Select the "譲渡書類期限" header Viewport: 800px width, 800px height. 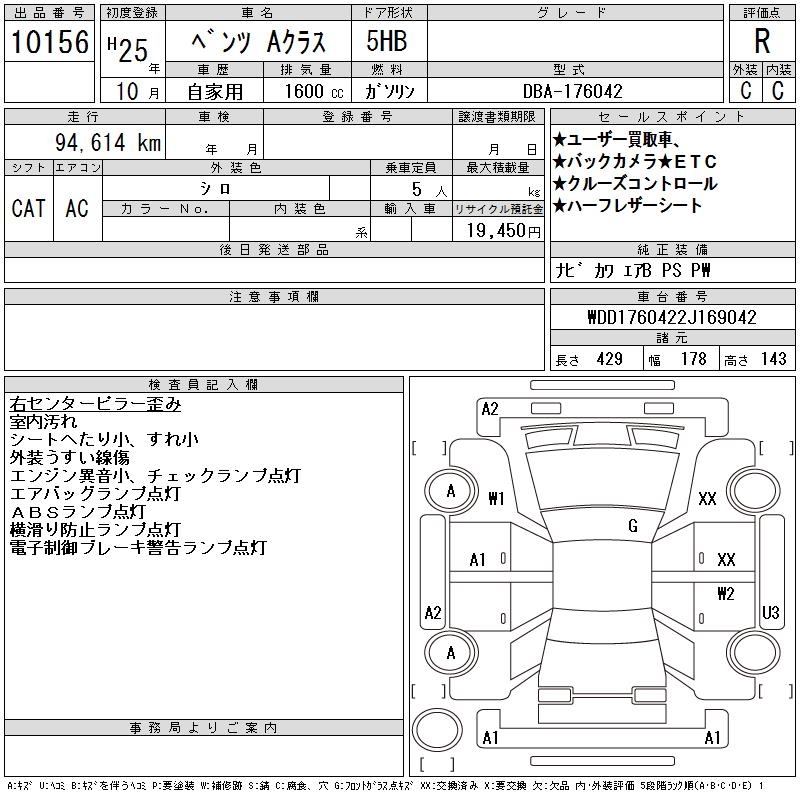497,117
